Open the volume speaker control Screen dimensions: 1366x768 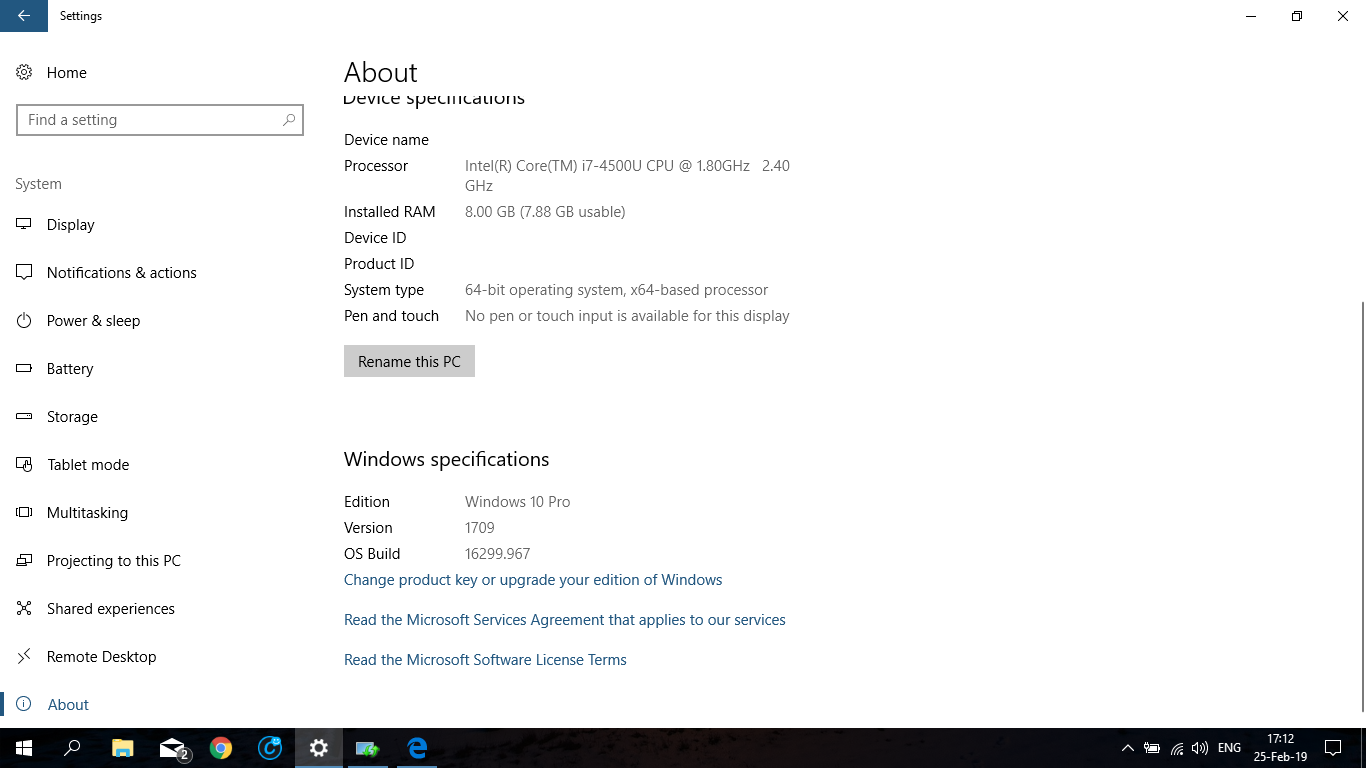[x=1200, y=748]
